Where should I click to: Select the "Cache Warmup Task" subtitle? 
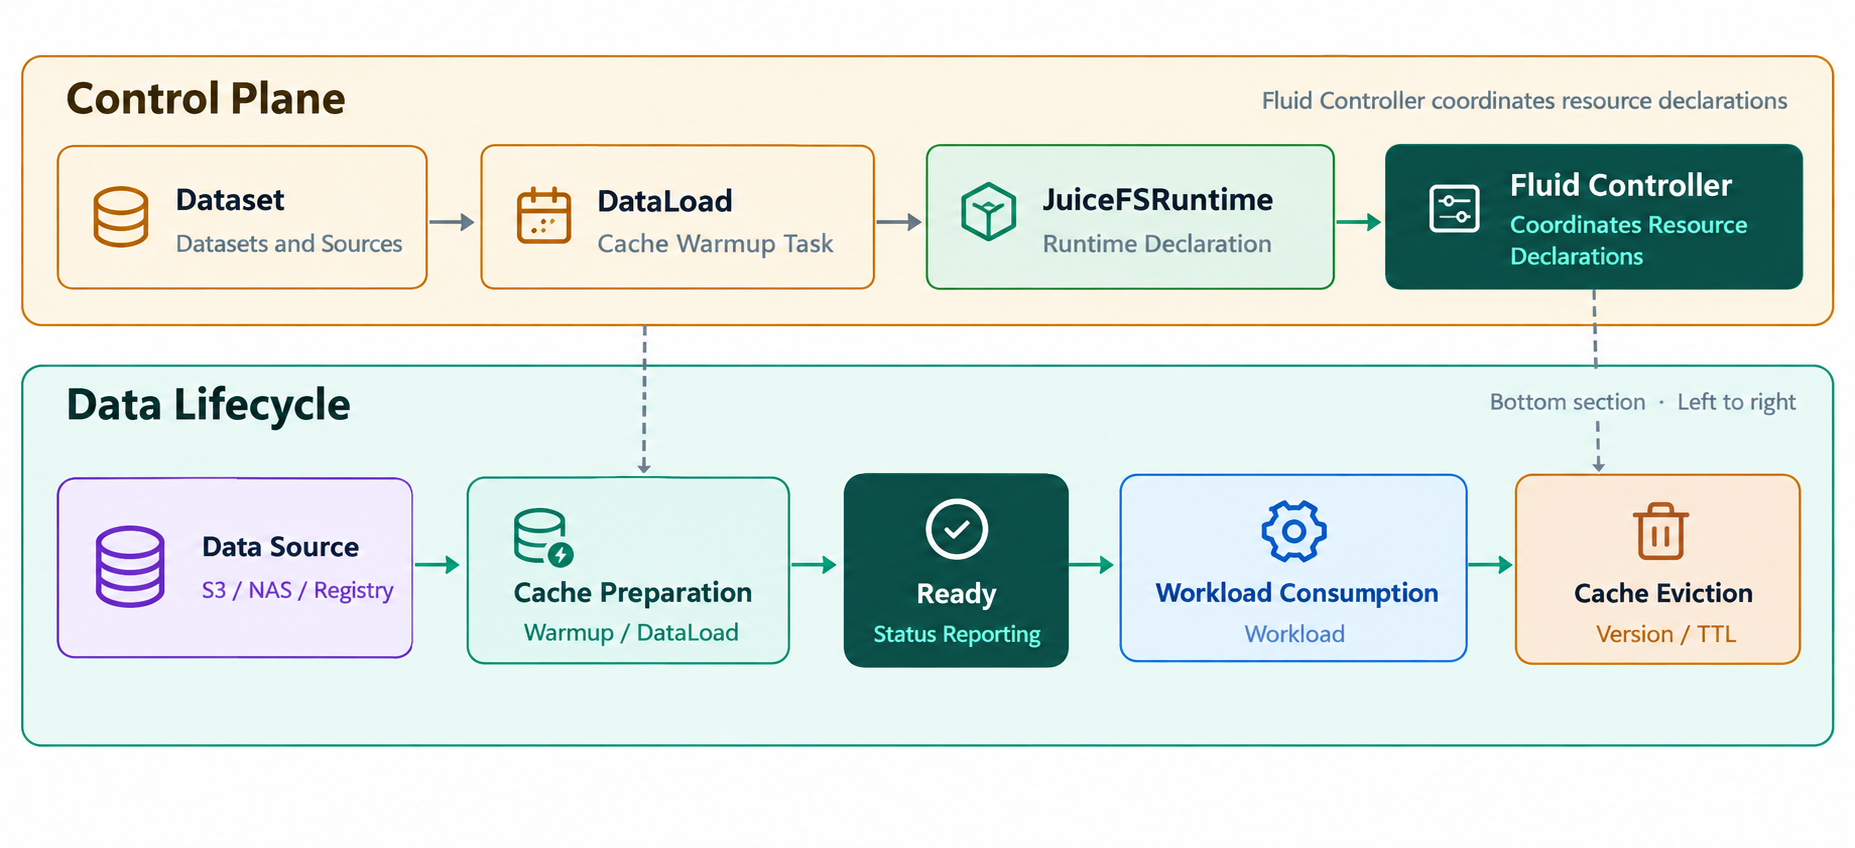click(x=715, y=244)
